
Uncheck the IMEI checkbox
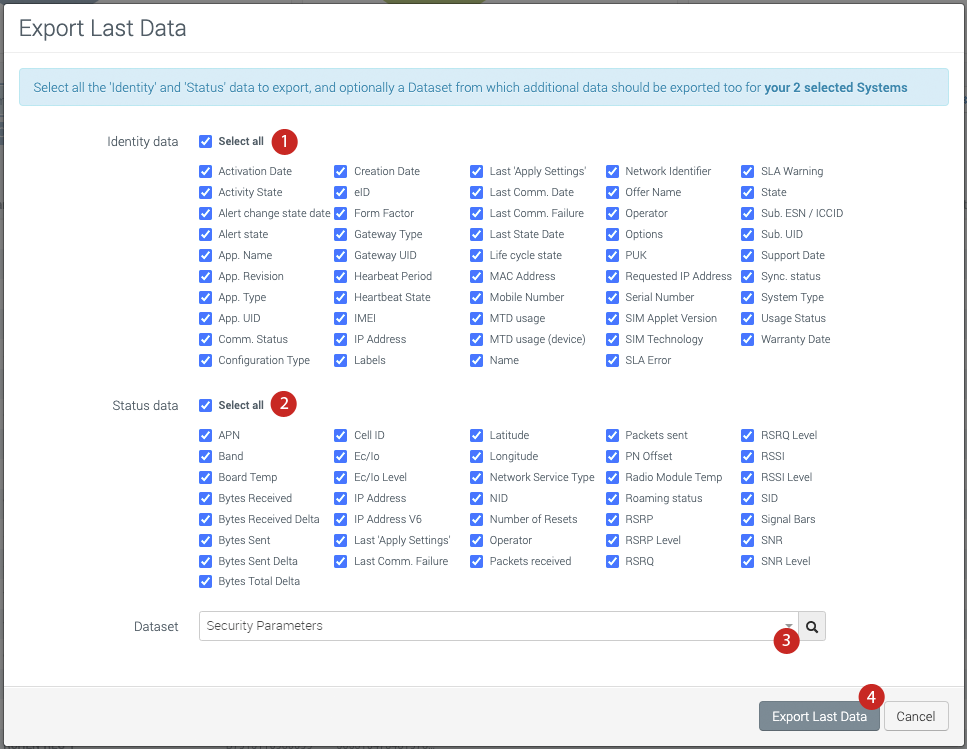pyautogui.click(x=341, y=318)
